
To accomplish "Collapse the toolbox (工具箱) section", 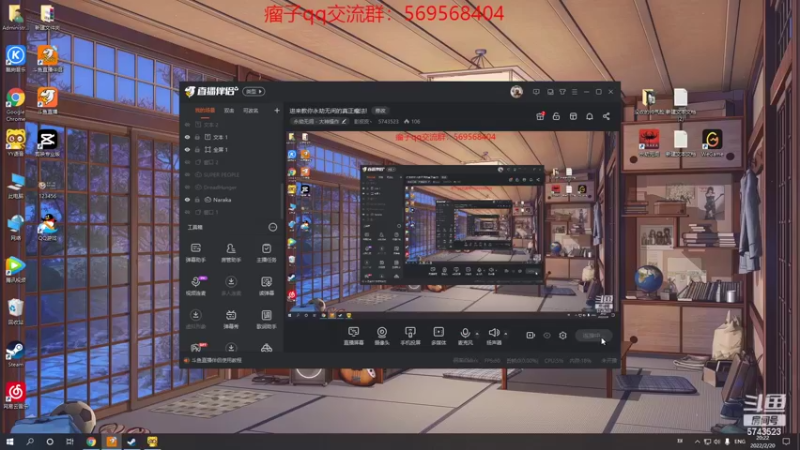I will pos(273,228).
